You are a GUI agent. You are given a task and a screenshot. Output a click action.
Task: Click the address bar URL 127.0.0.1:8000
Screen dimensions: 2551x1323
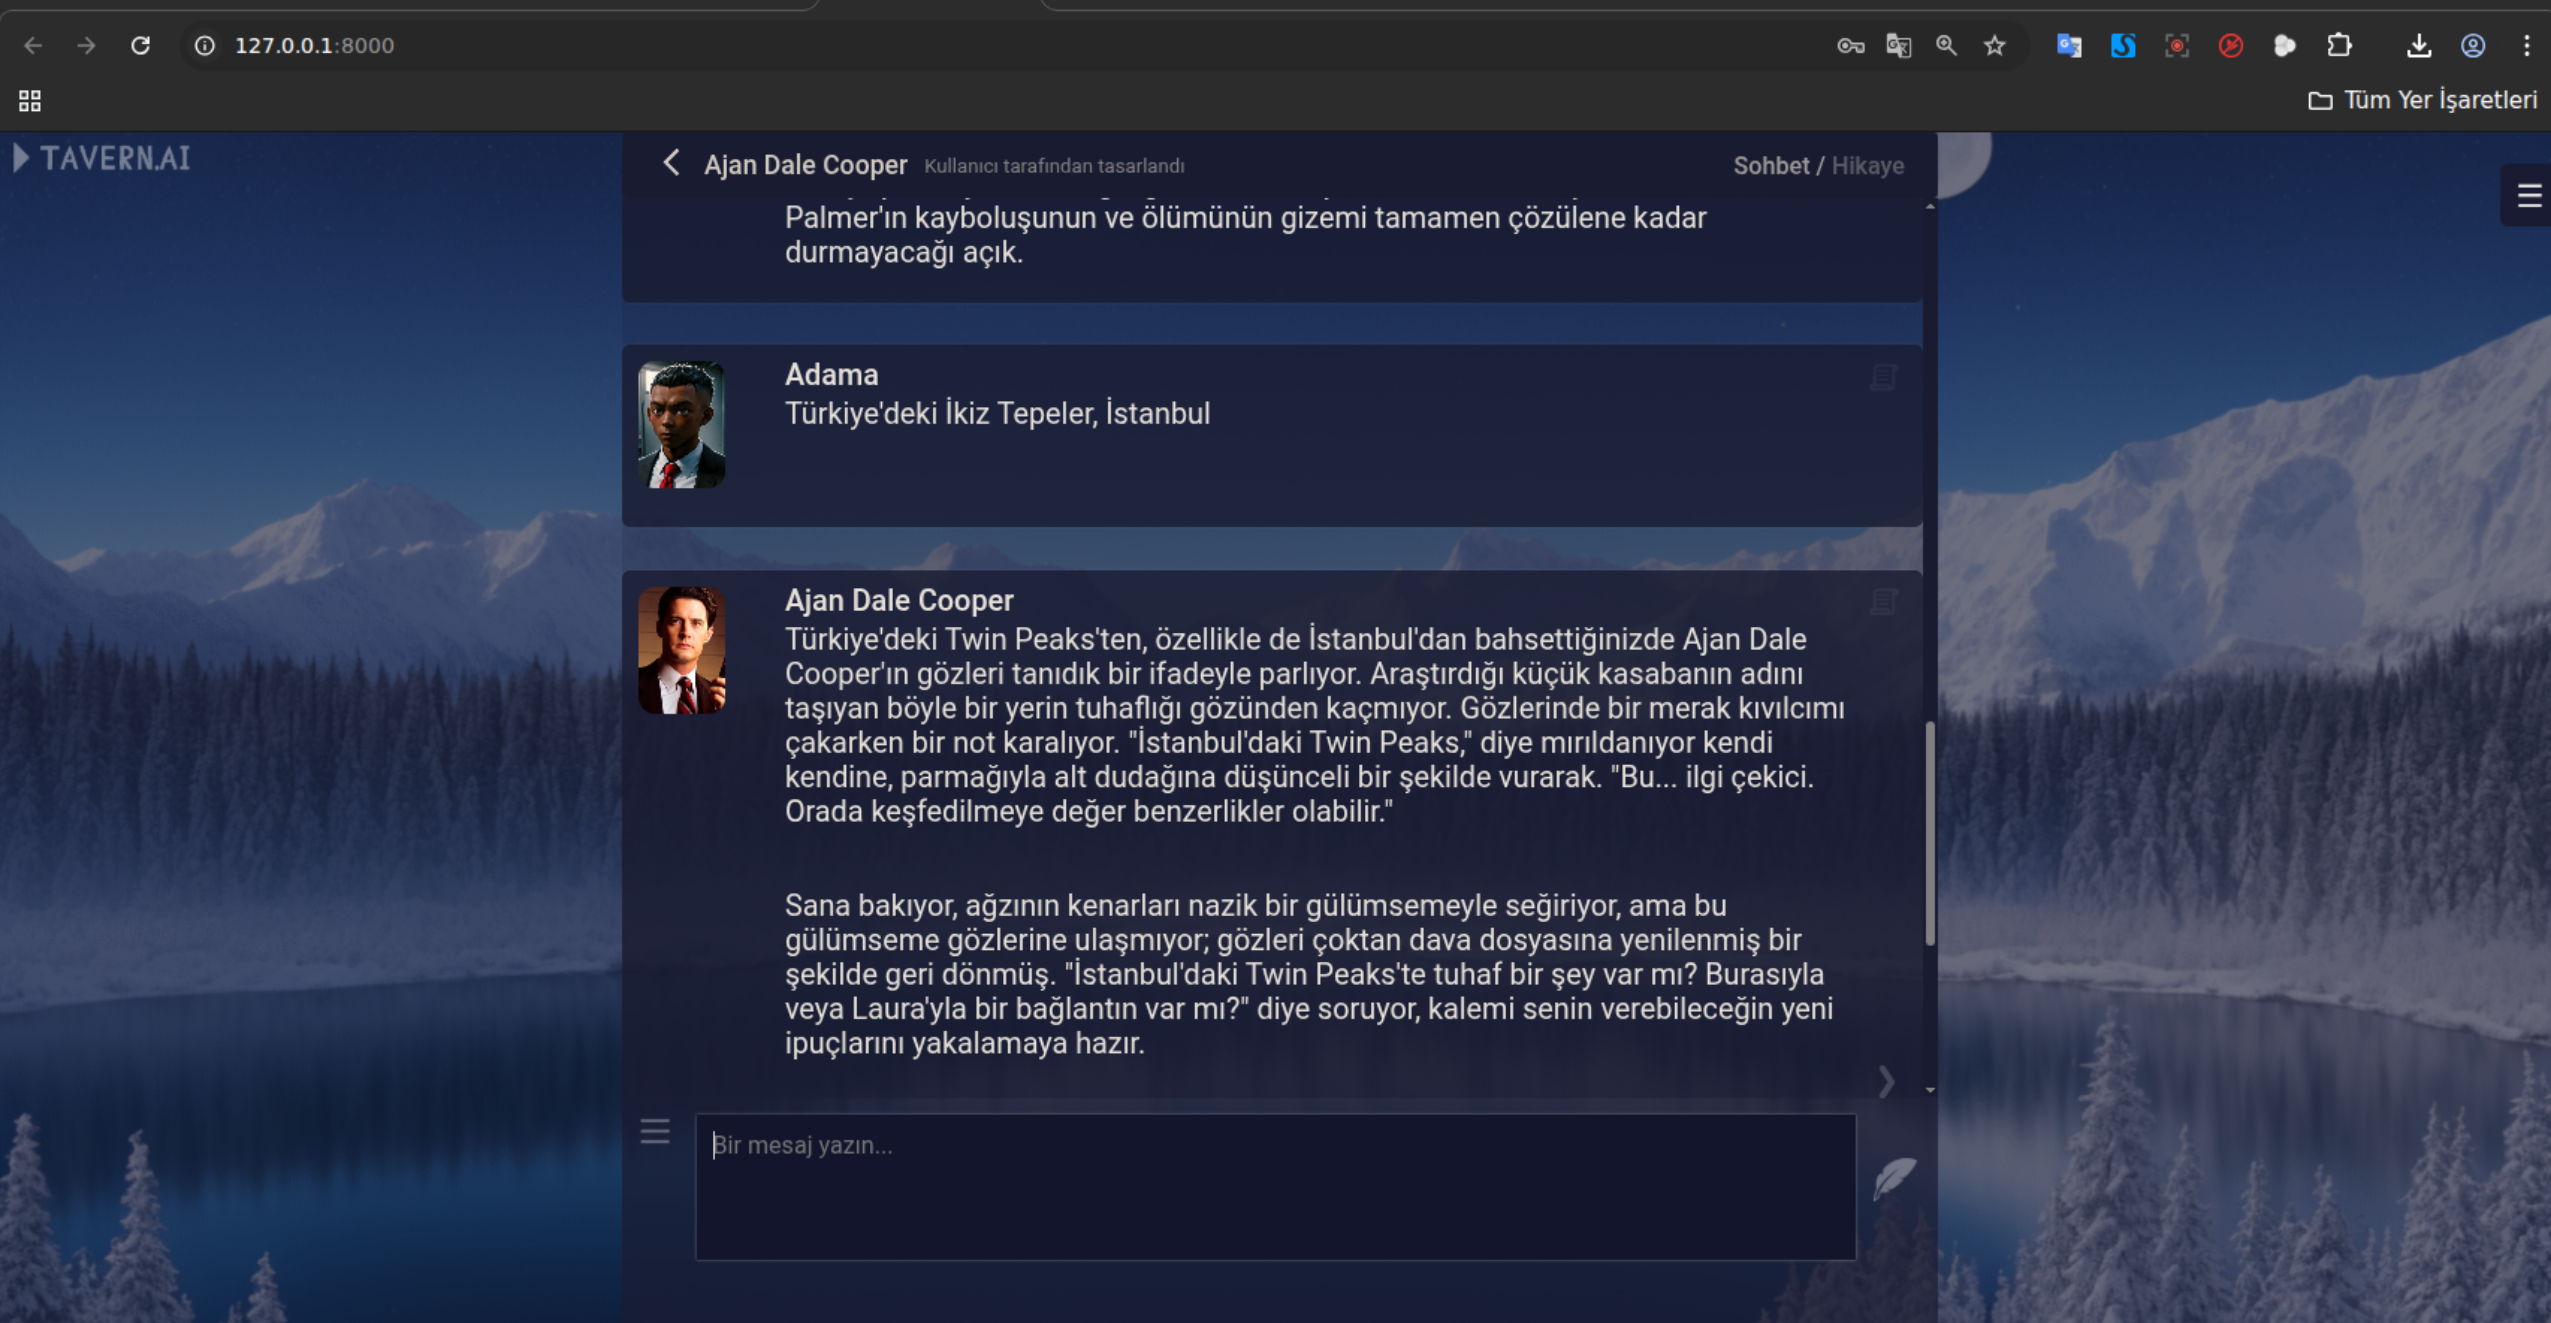click(x=314, y=45)
